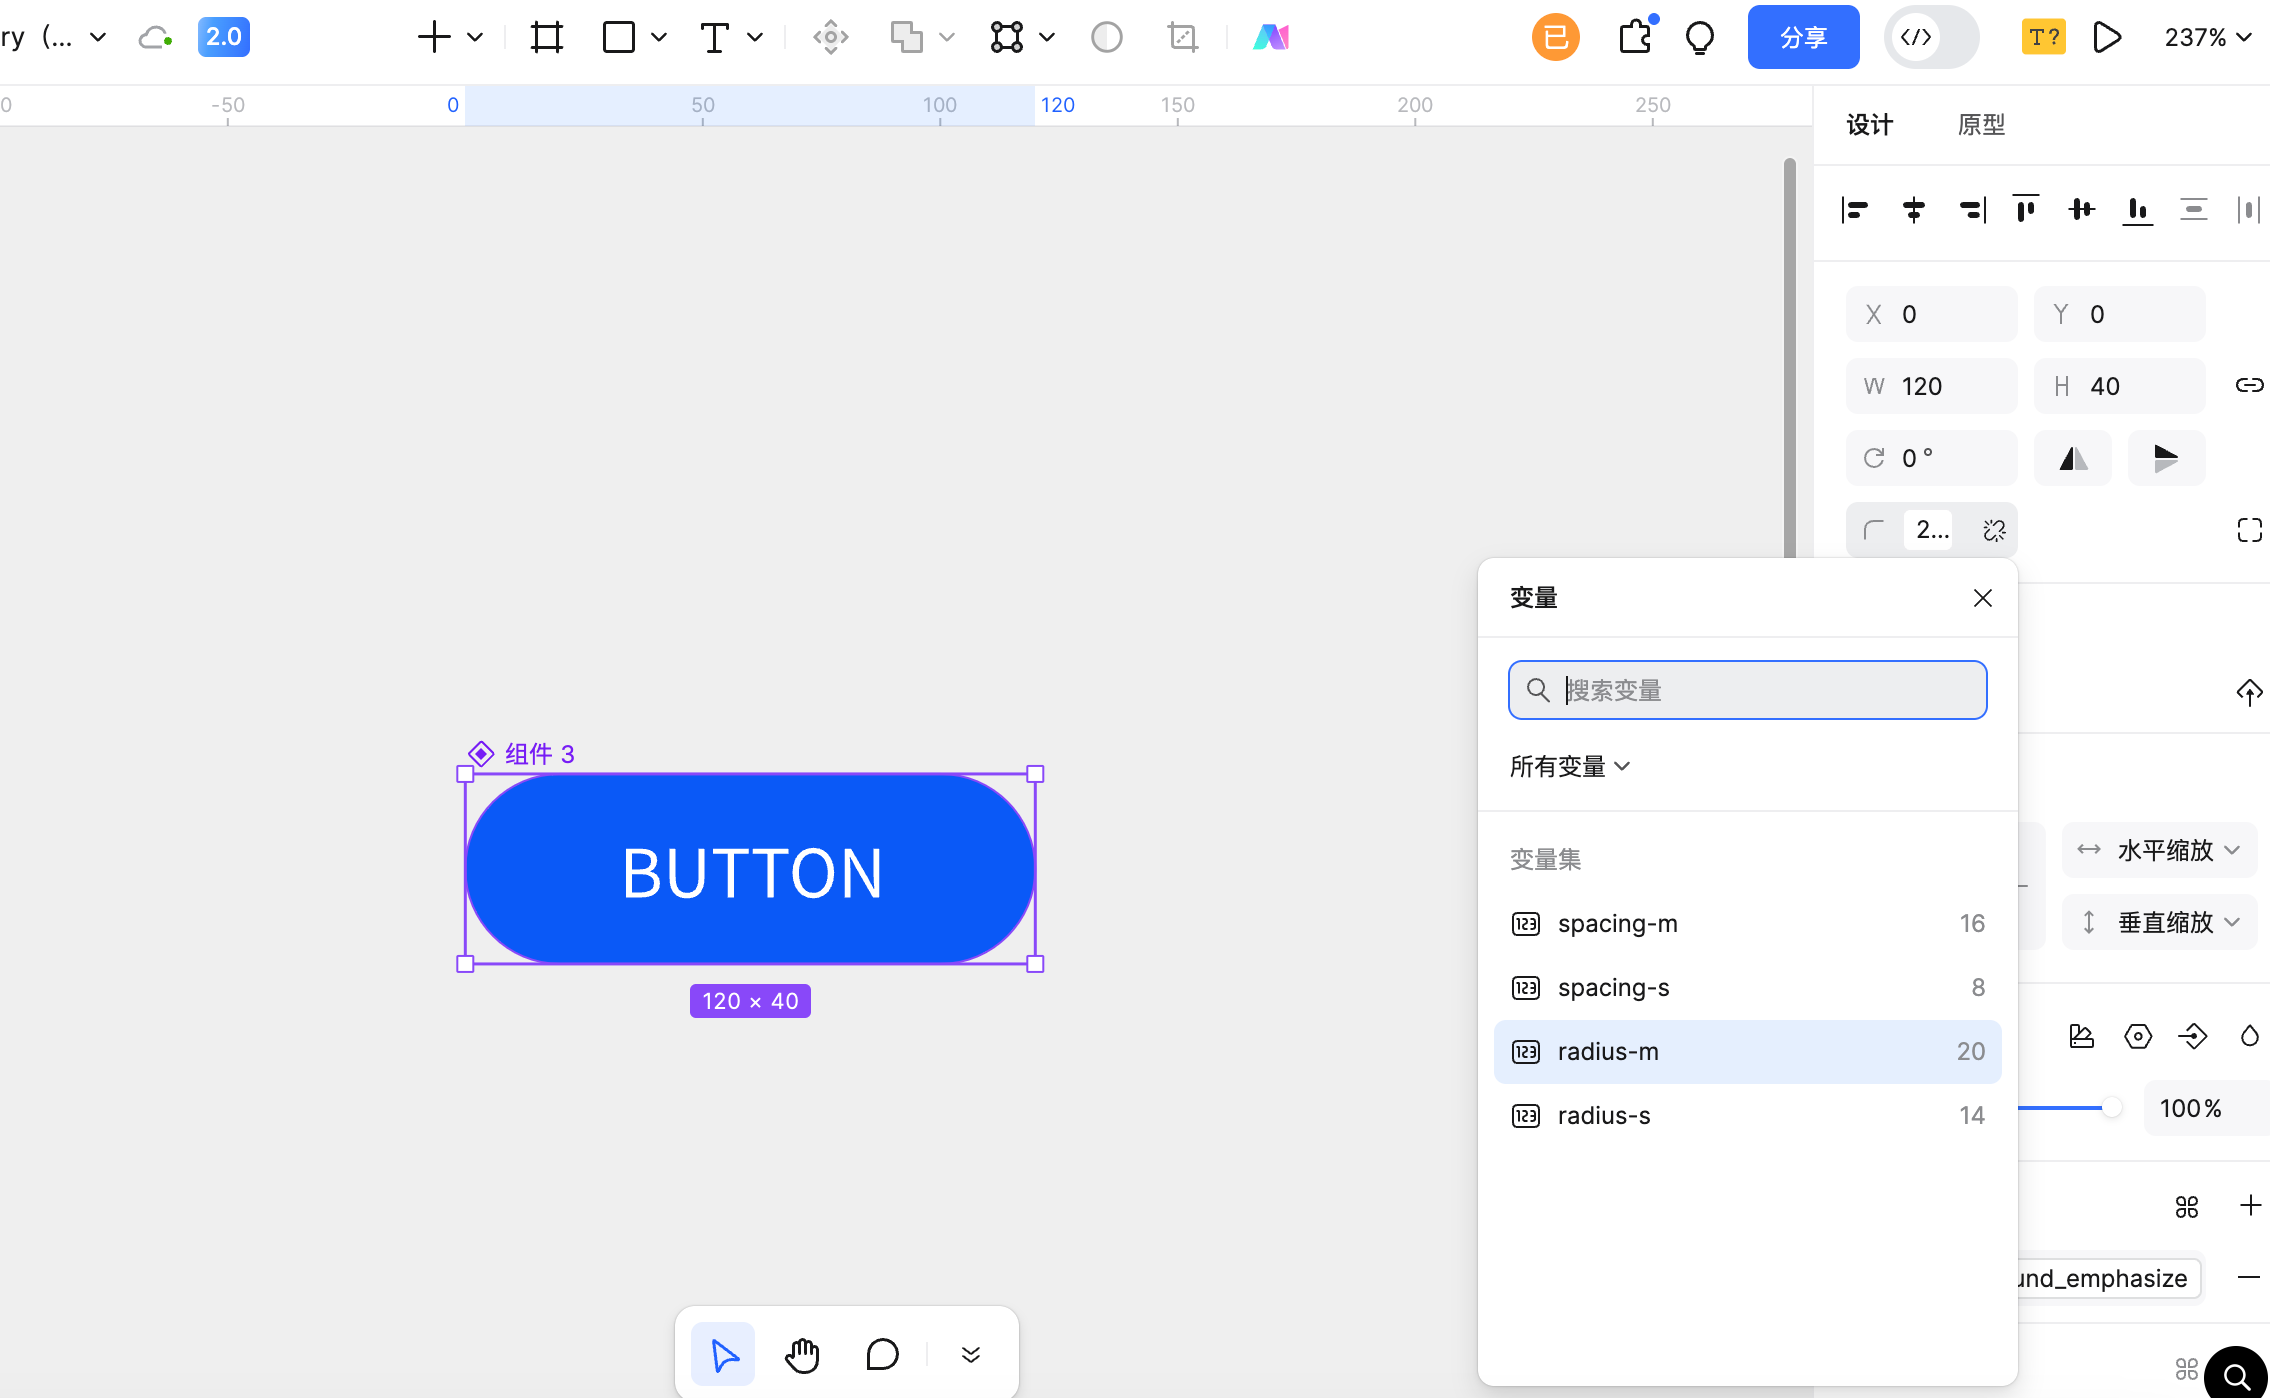
Task: Select the Move cursor tool
Action: [x=723, y=1355]
